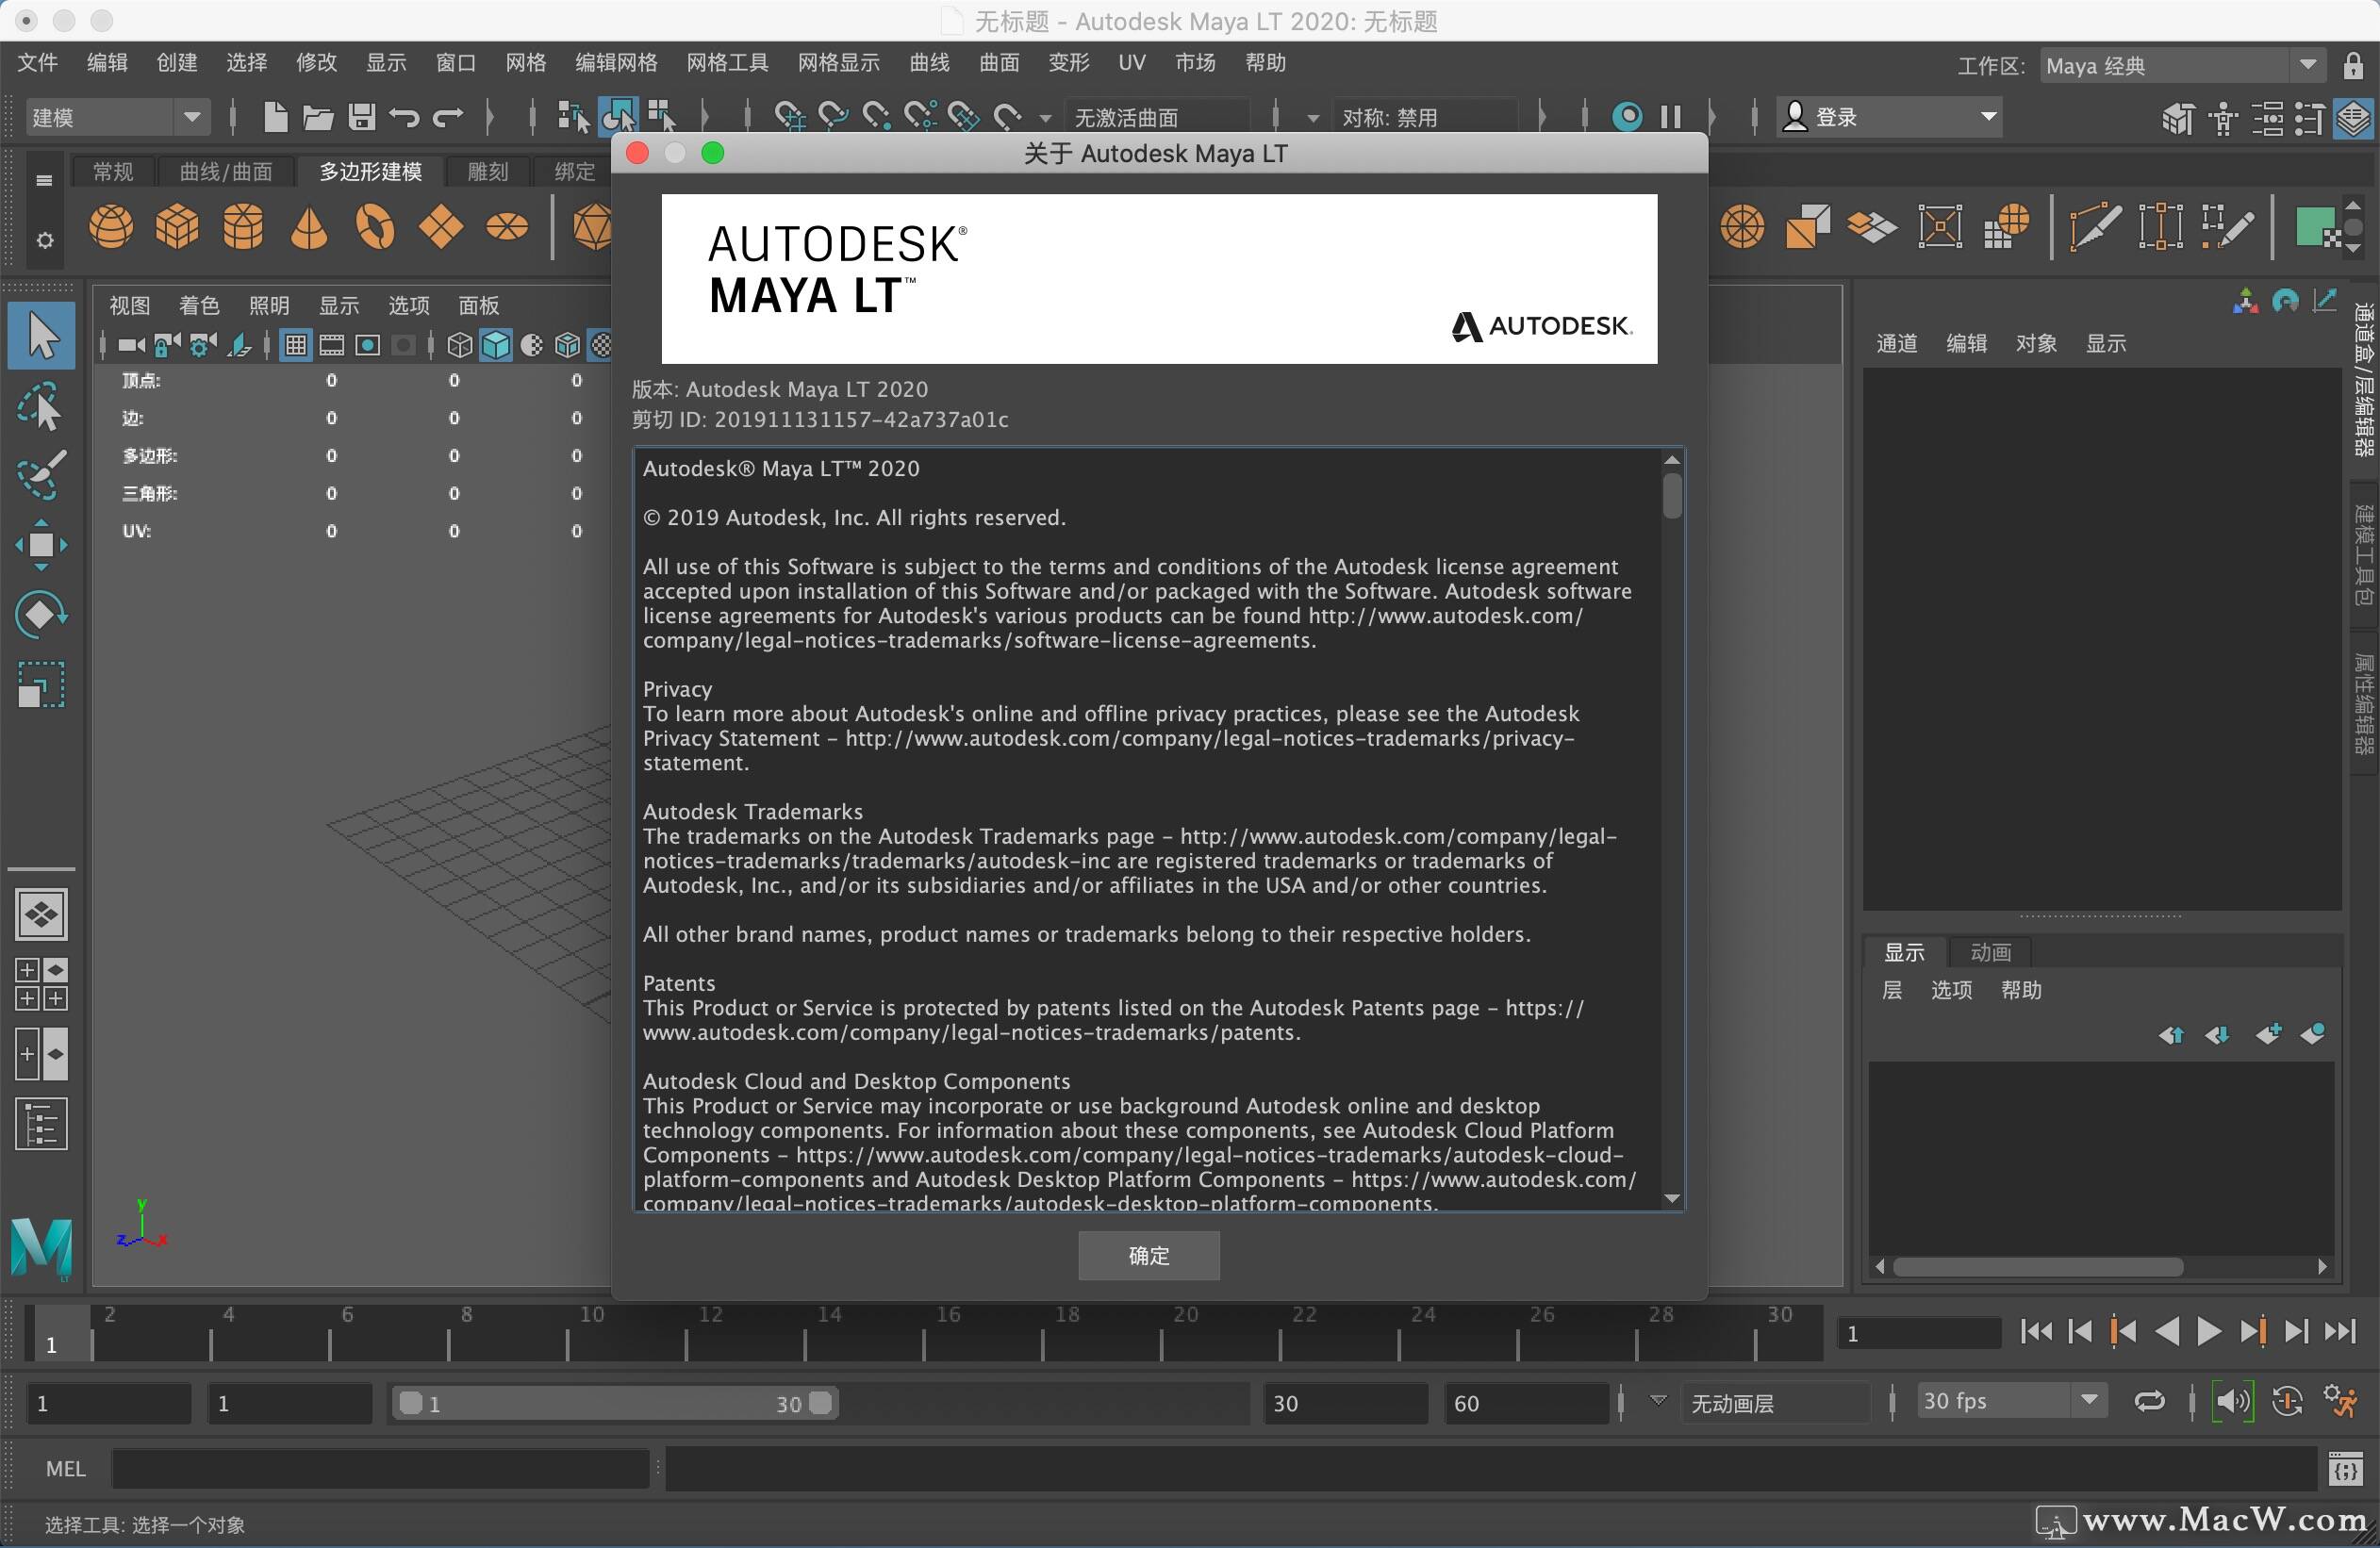Click the Open Scene folder icon
This screenshot has height=1548, width=2380.
point(318,117)
